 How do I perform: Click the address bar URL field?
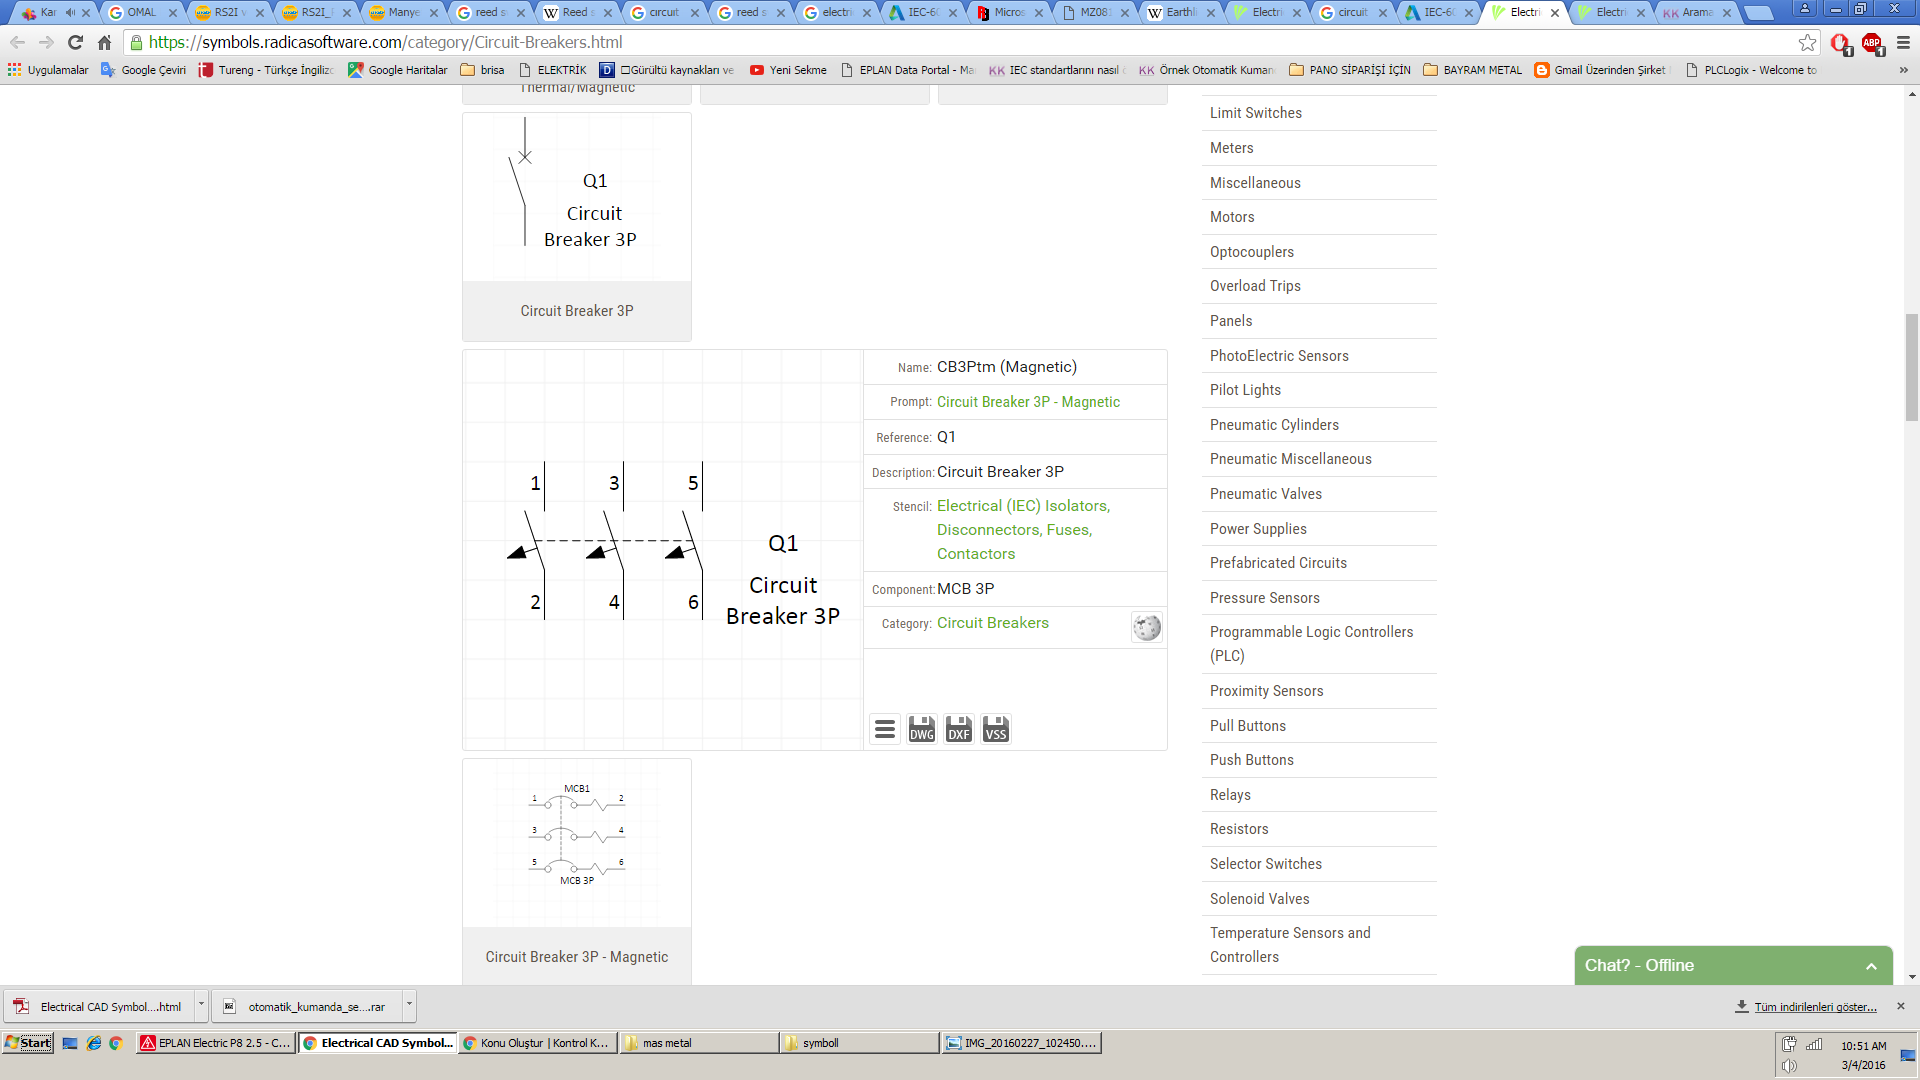[x=960, y=42]
